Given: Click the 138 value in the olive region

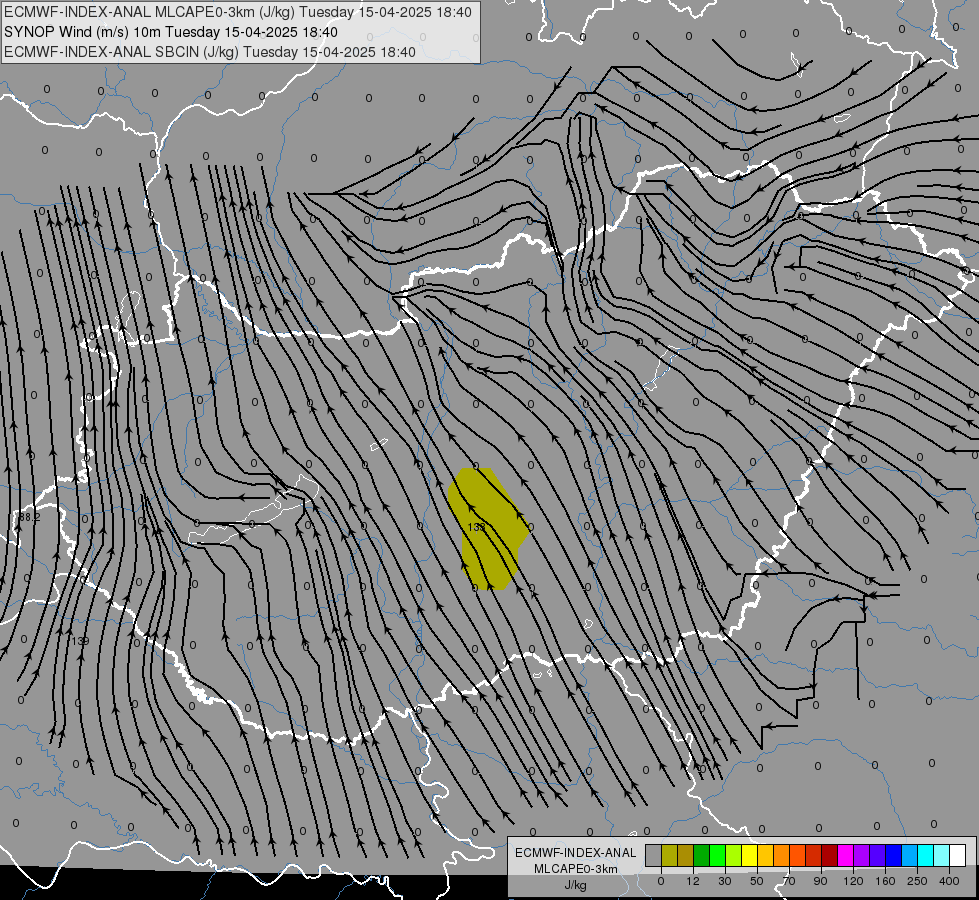Looking at the screenshot, I should 476,527.
